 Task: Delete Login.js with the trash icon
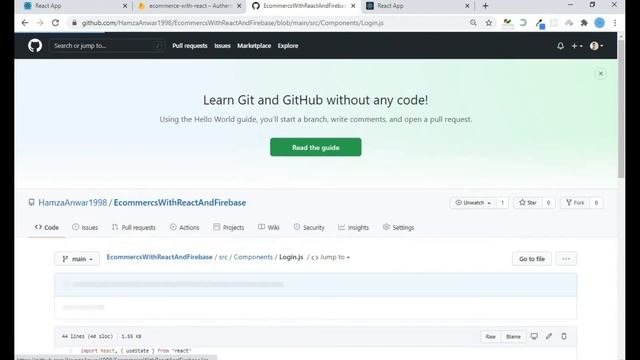pyautogui.click(x=564, y=336)
